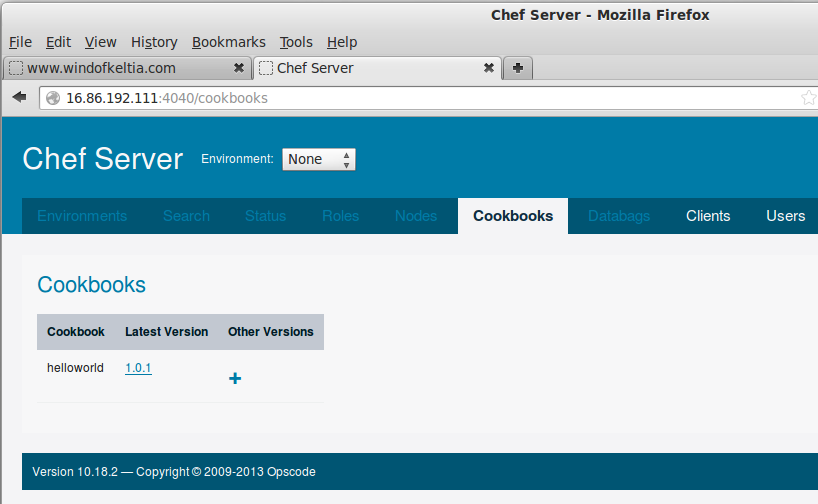Viewport: 818px width, 504px height.
Task: Click the Chef Server title heading
Action: (103, 159)
